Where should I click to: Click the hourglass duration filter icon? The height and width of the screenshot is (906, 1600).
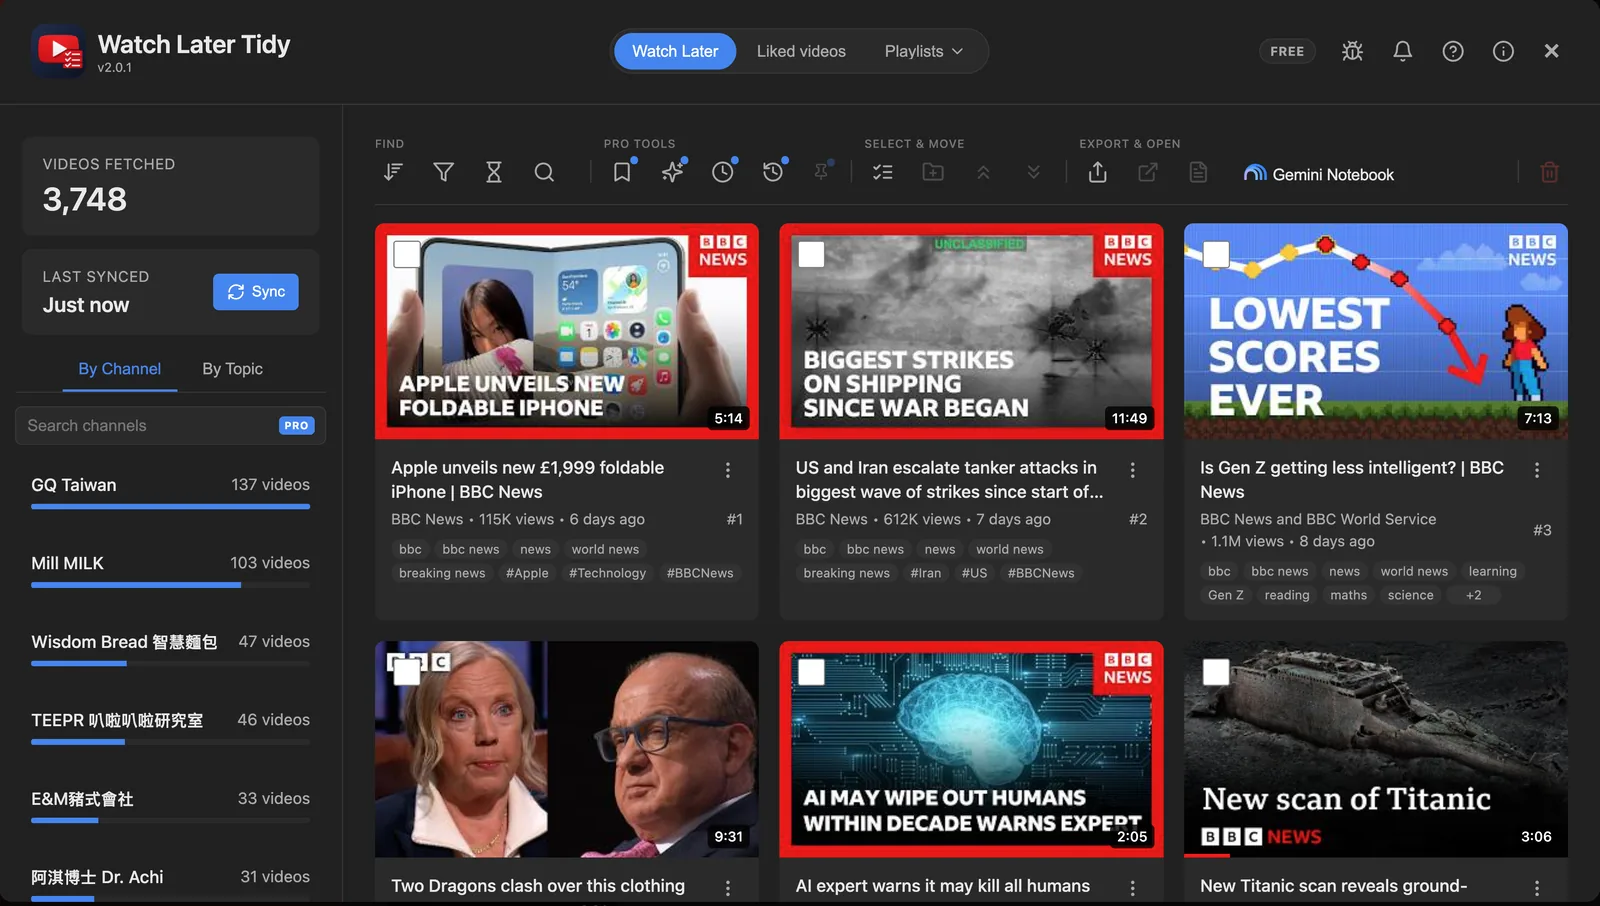(493, 172)
